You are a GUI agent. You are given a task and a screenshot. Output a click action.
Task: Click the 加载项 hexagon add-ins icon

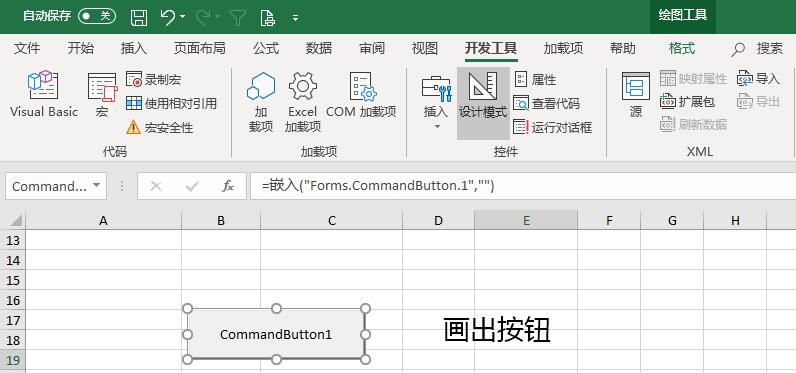click(x=261, y=102)
